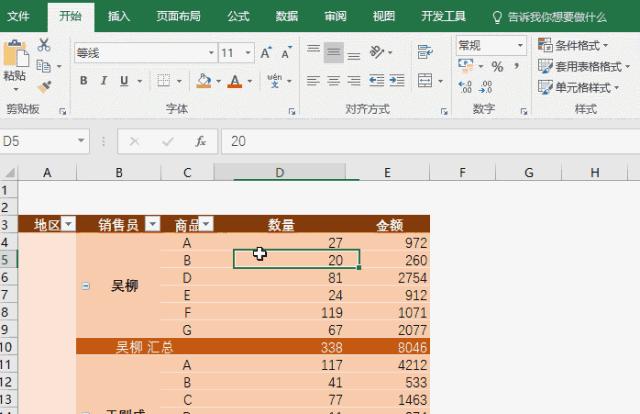Toggle Italic formatting
The width and height of the screenshot is (640, 414).
(x=104, y=80)
